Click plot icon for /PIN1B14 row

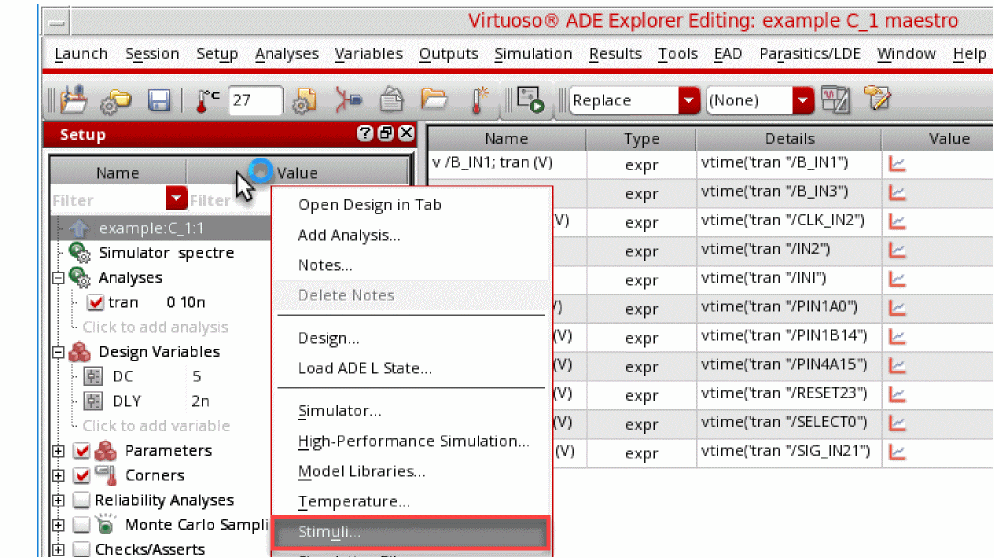pos(897,337)
